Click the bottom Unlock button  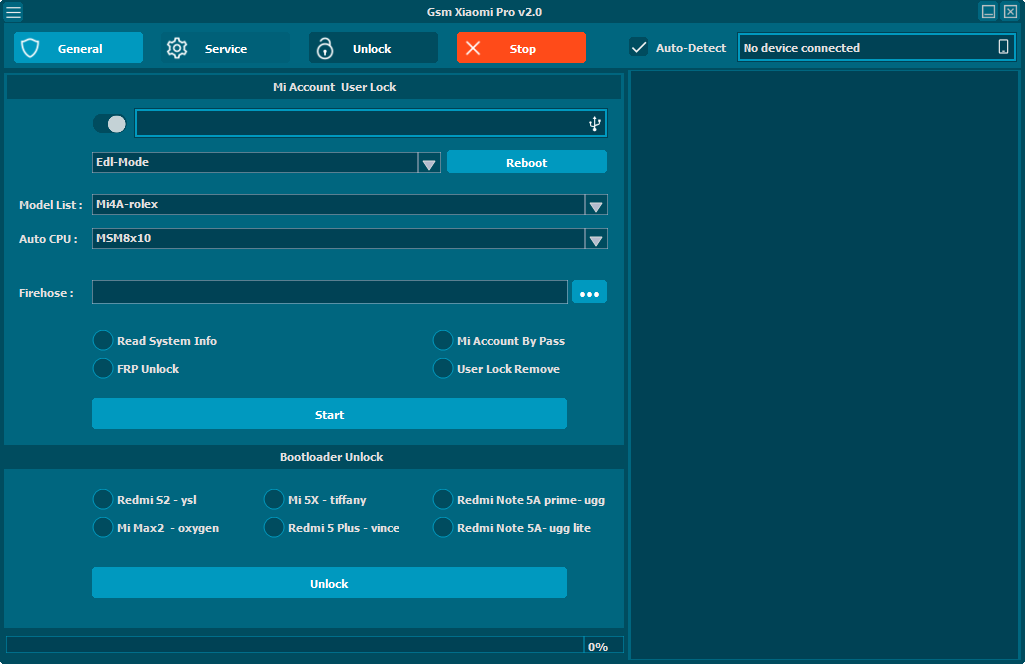coord(329,583)
